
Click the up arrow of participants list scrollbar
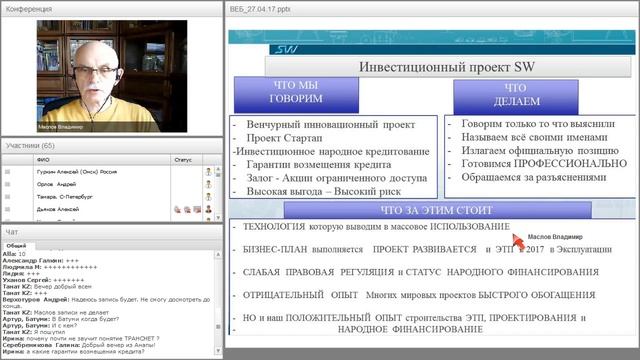(x=218, y=169)
